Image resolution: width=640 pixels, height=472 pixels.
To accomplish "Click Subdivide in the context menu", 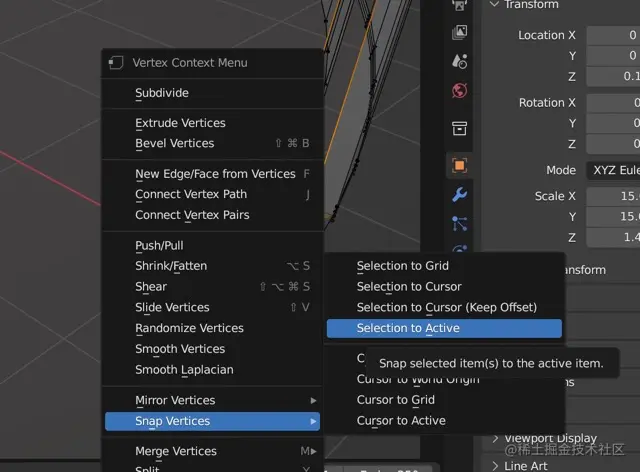I will tap(162, 93).
